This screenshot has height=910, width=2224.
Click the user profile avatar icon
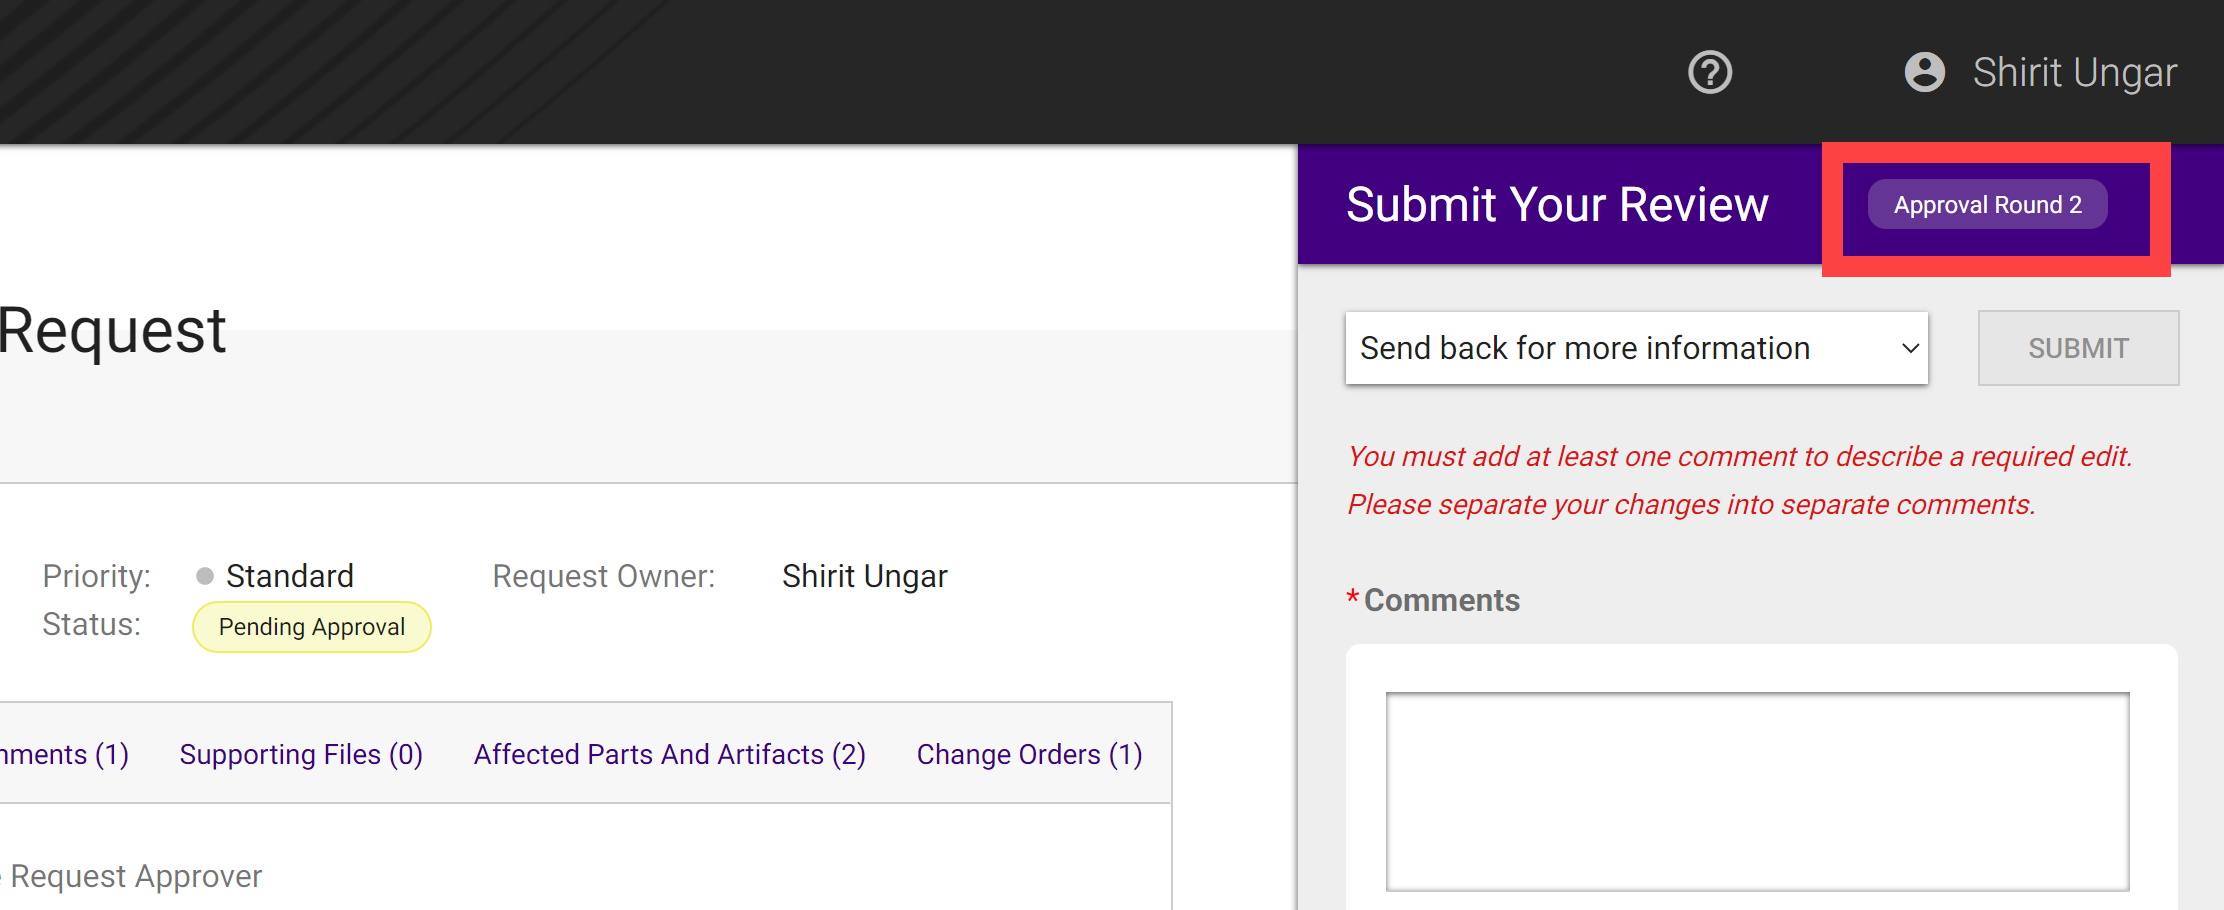point(1924,72)
